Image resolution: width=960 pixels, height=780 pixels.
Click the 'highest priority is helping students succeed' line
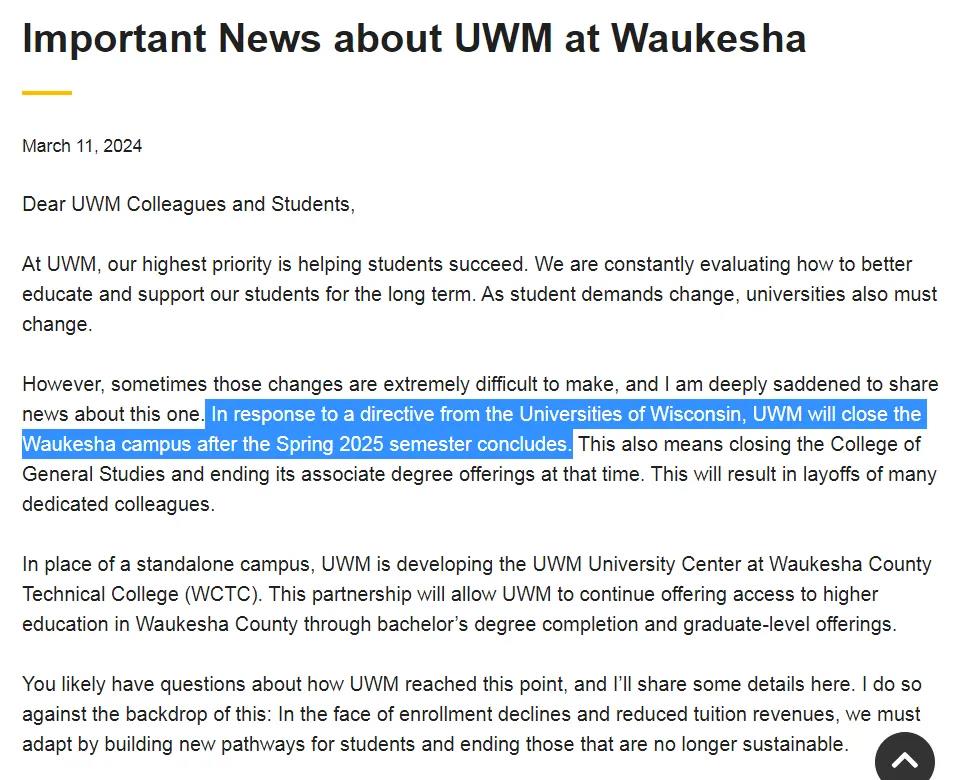(334, 264)
